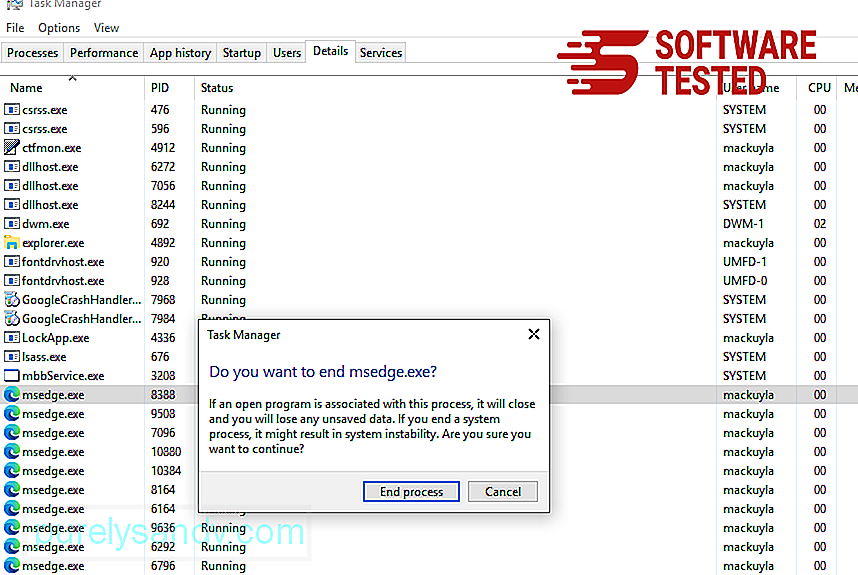Screen dimensions: 858x575
Task: Click GoogleCrashHandler icon for PID 7968
Action: click(11, 300)
